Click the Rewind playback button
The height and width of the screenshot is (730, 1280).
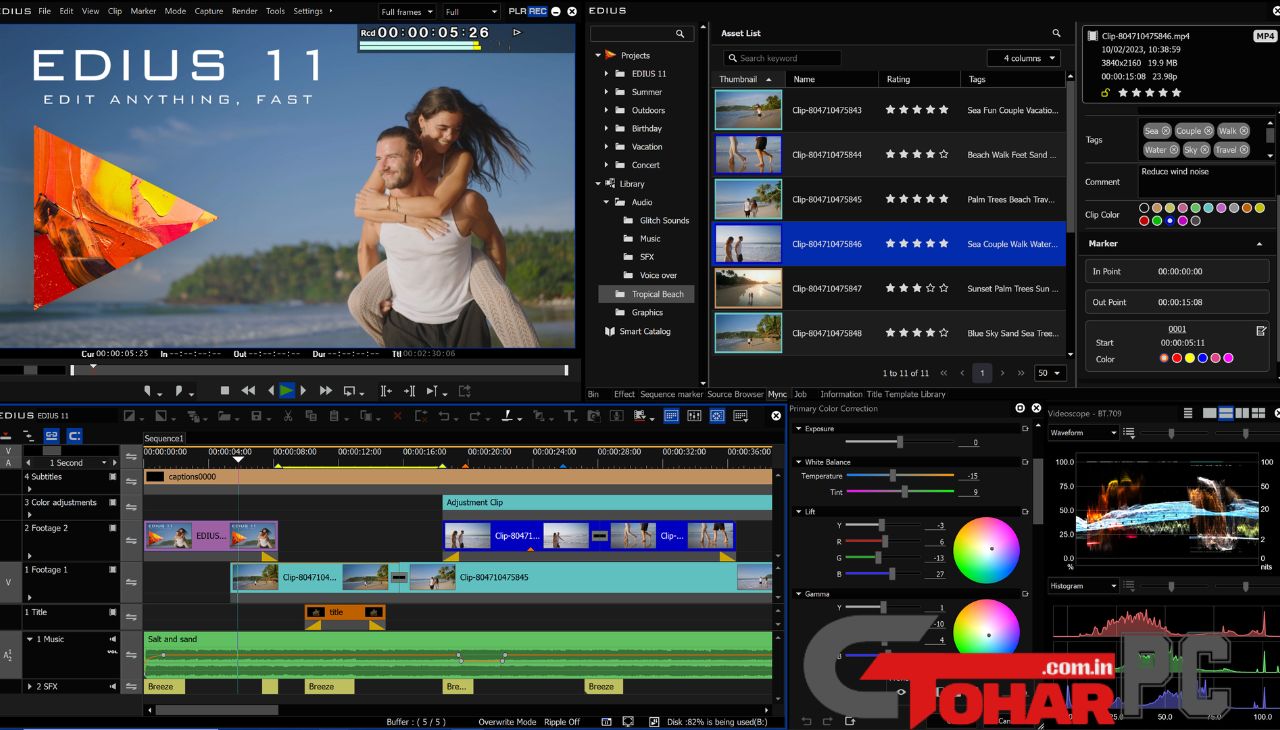248,391
